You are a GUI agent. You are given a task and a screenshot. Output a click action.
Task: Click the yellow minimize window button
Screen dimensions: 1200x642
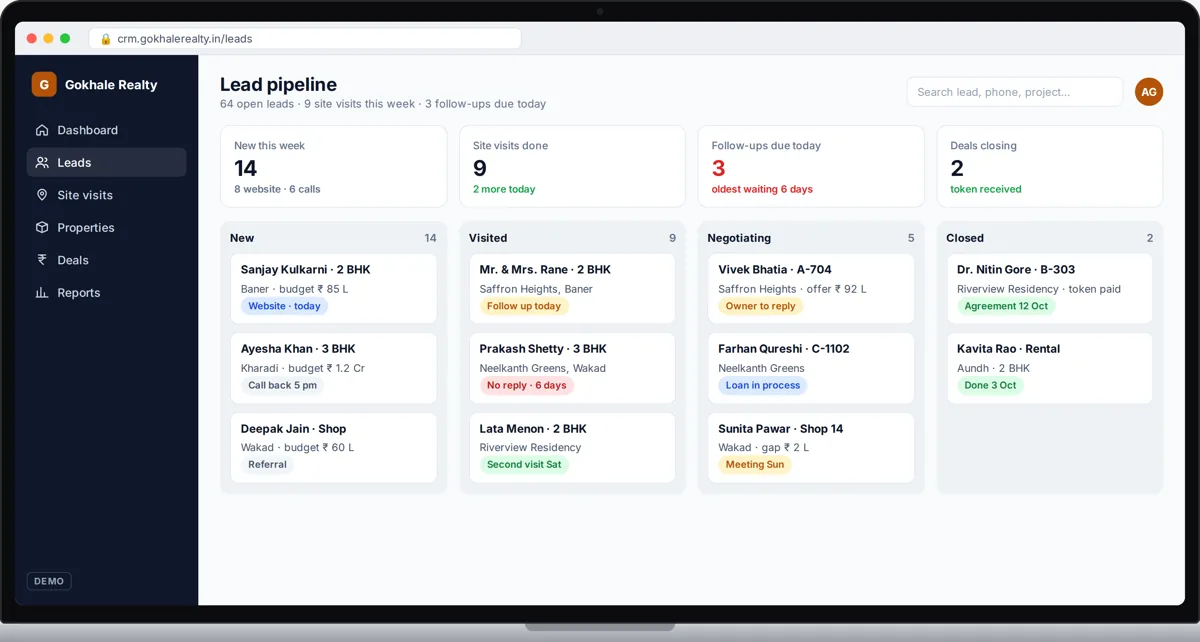pos(48,38)
